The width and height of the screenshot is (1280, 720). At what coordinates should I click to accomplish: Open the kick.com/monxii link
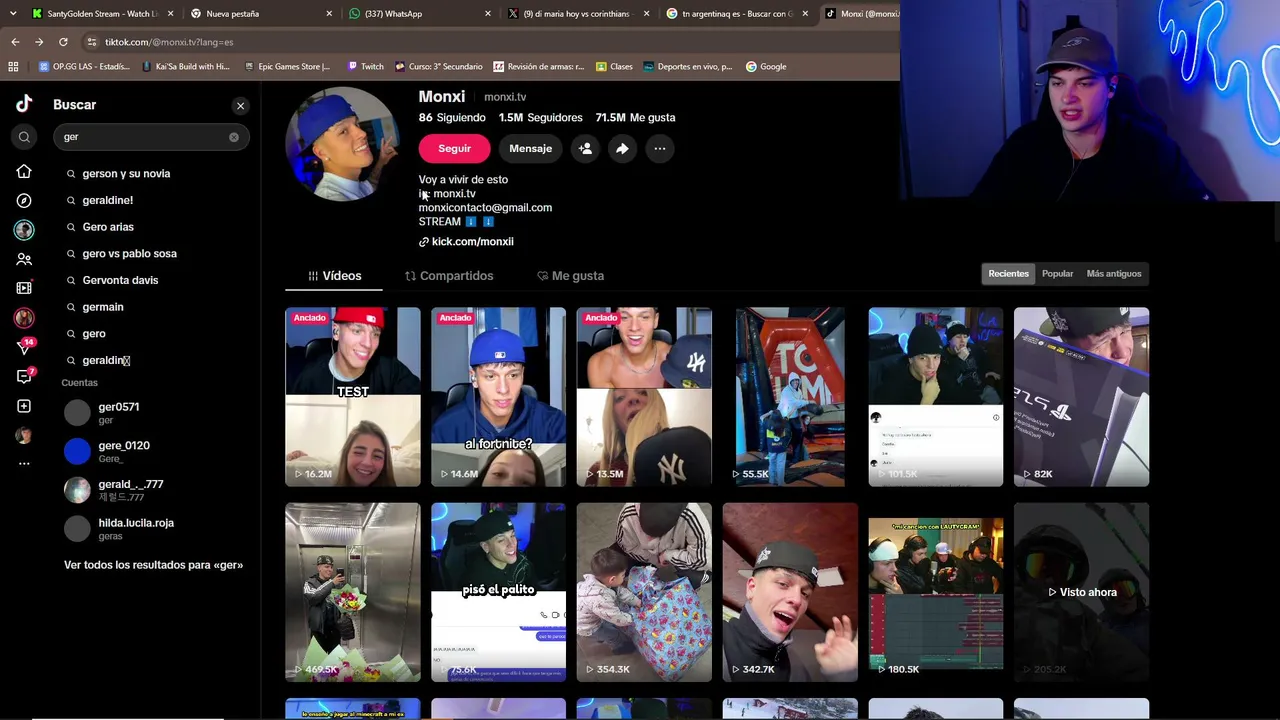coord(472,242)
